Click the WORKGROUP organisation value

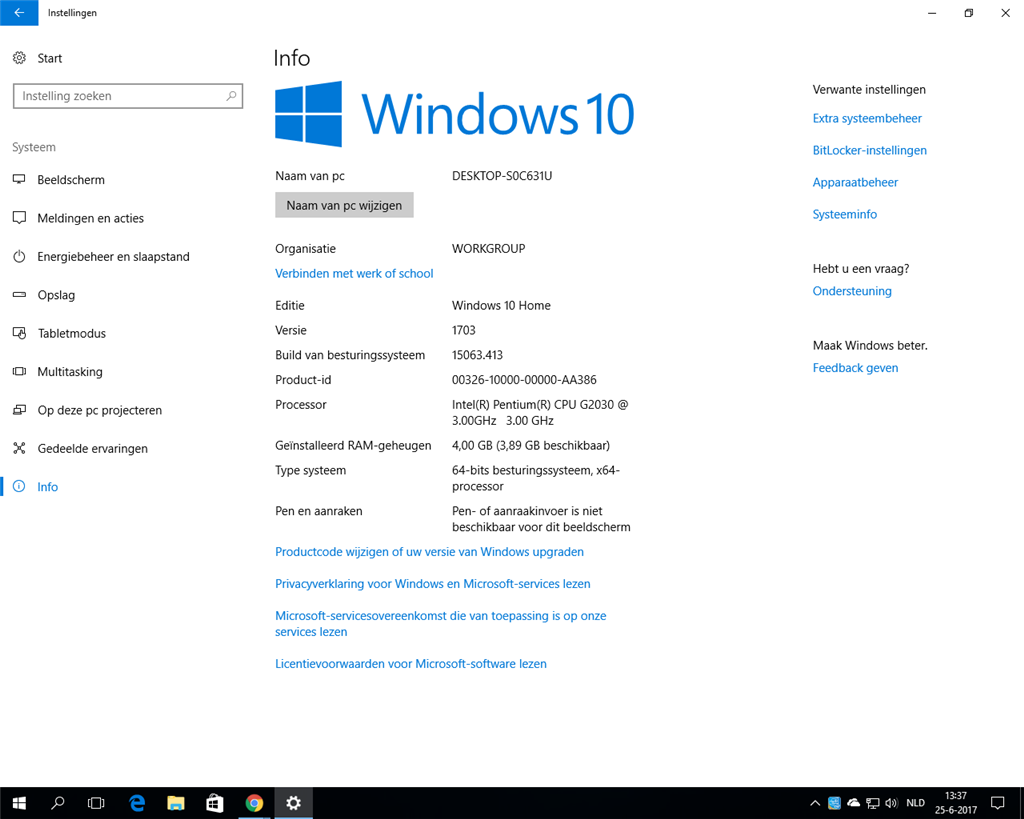point(488,249)
